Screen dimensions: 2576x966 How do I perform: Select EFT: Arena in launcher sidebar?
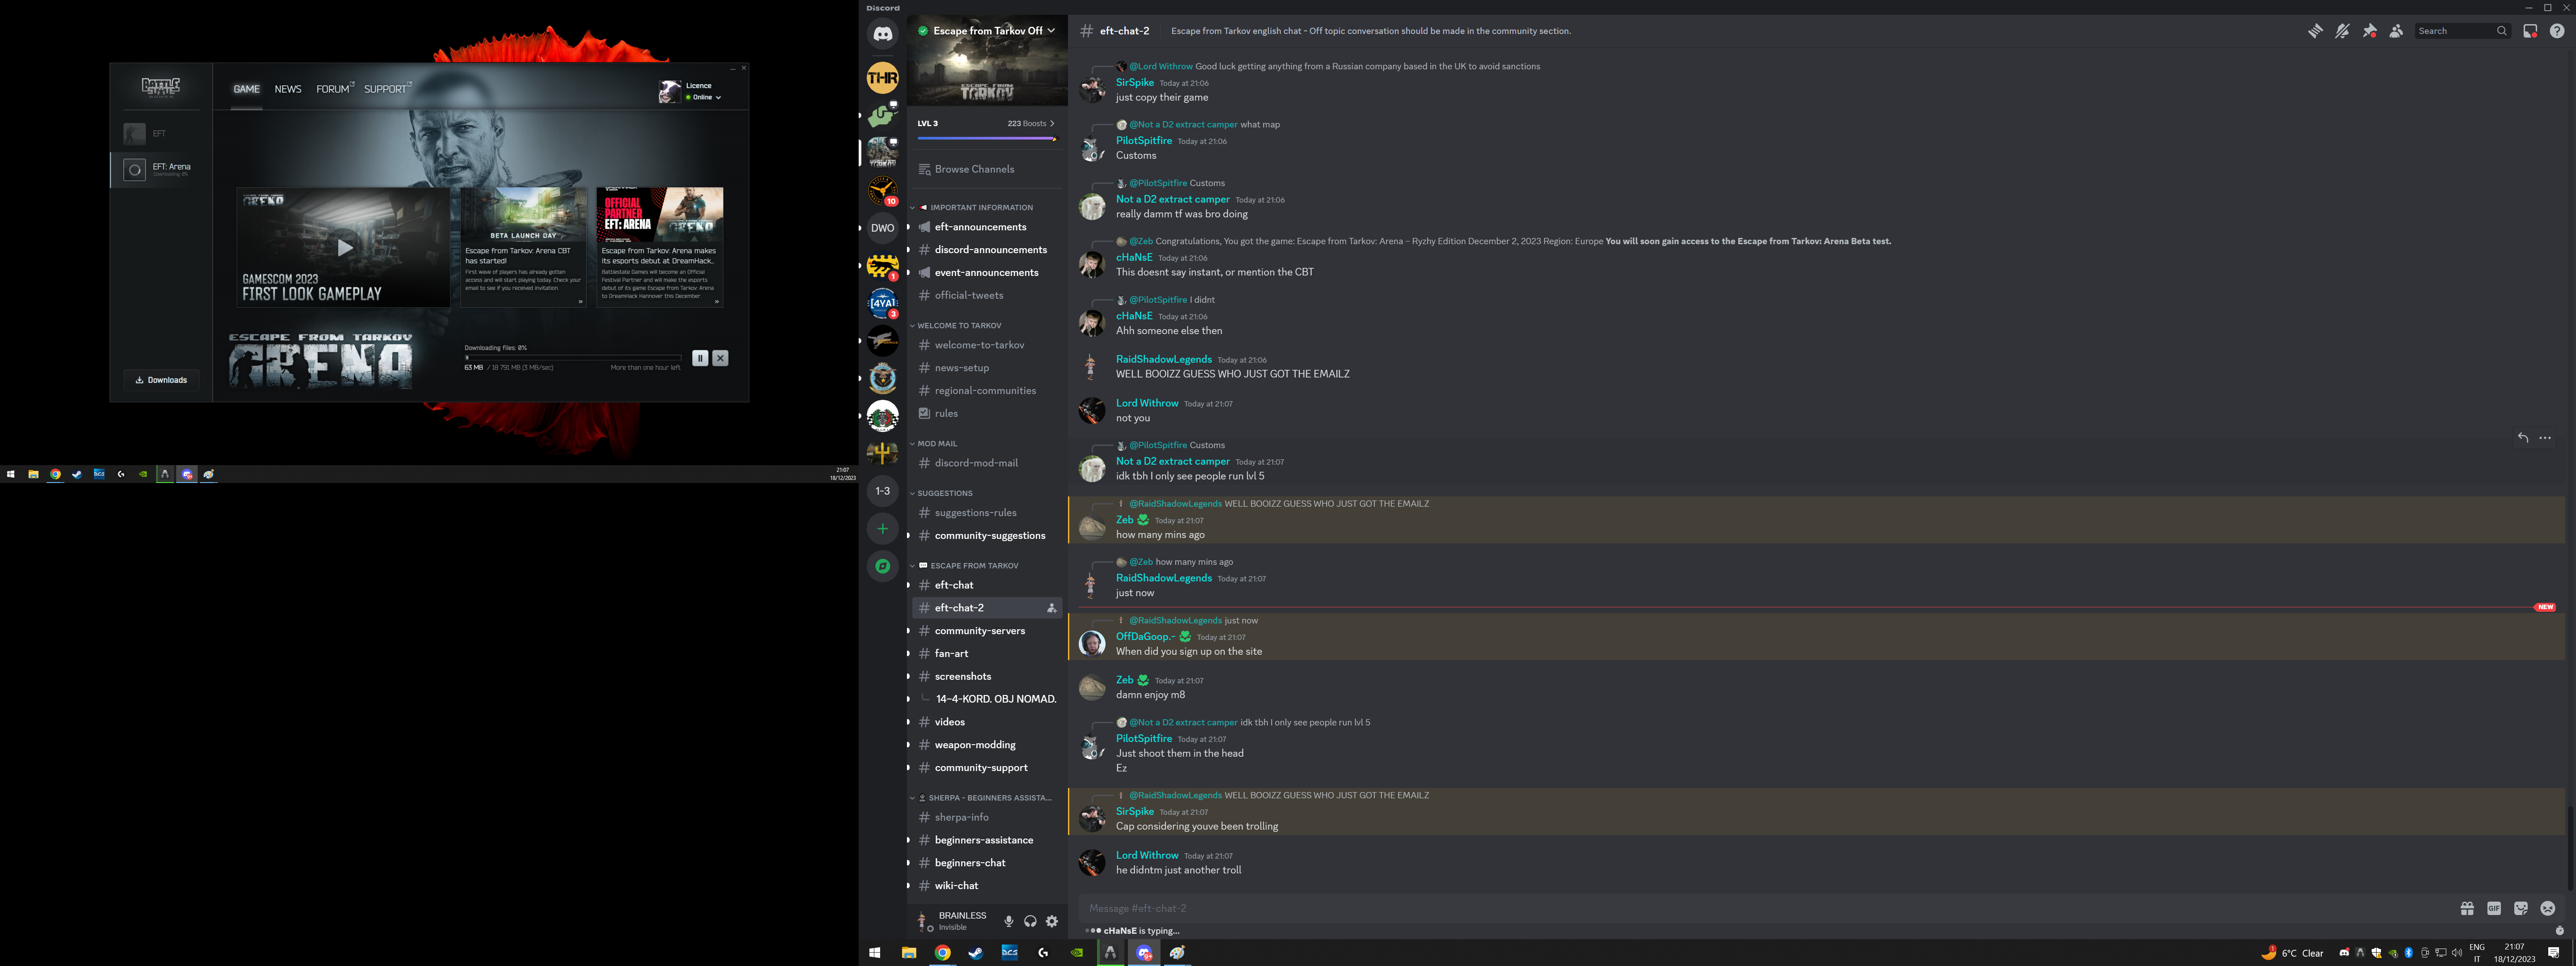pos(161,169)
